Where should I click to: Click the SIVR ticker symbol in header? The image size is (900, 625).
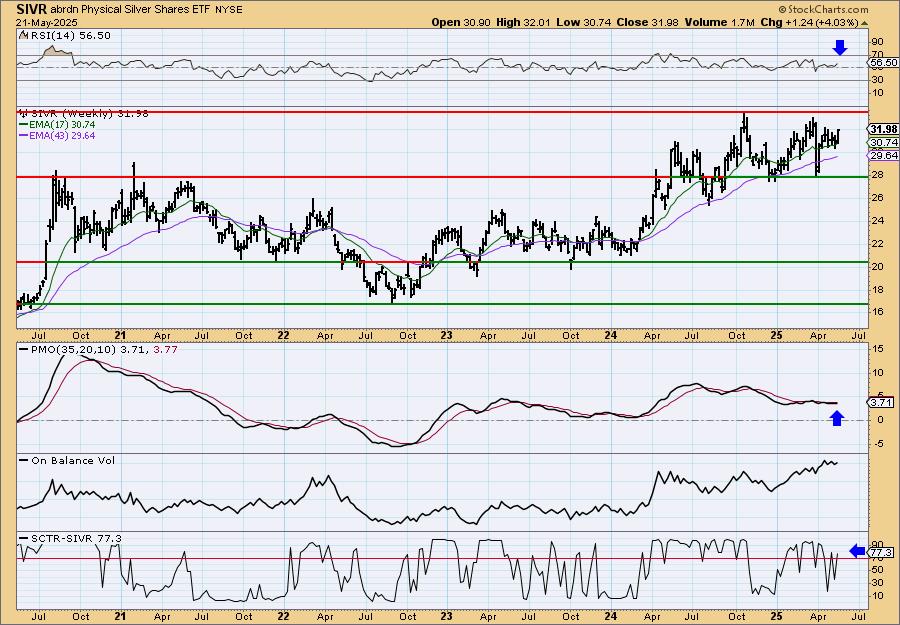(x=32, y=9)
